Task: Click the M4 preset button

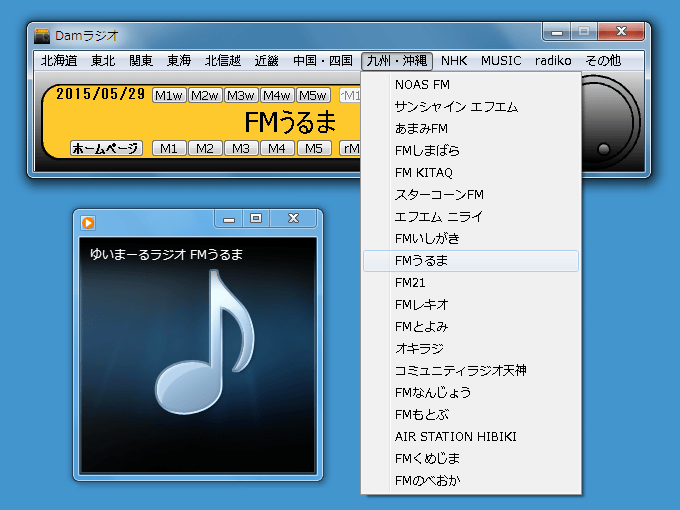Action: (277, 148)
